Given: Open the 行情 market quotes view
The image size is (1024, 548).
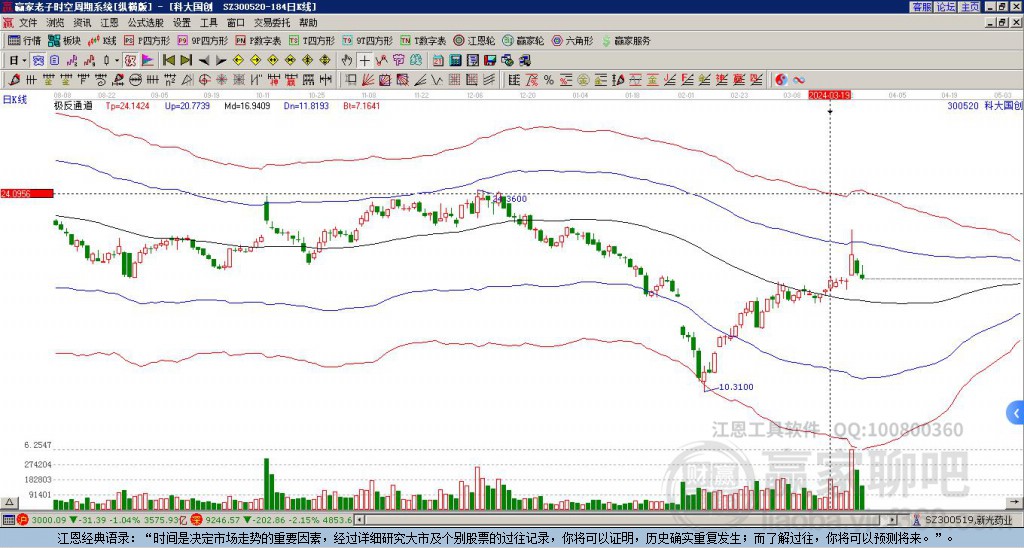Looking at the screenshot, I should click(24, 40).
